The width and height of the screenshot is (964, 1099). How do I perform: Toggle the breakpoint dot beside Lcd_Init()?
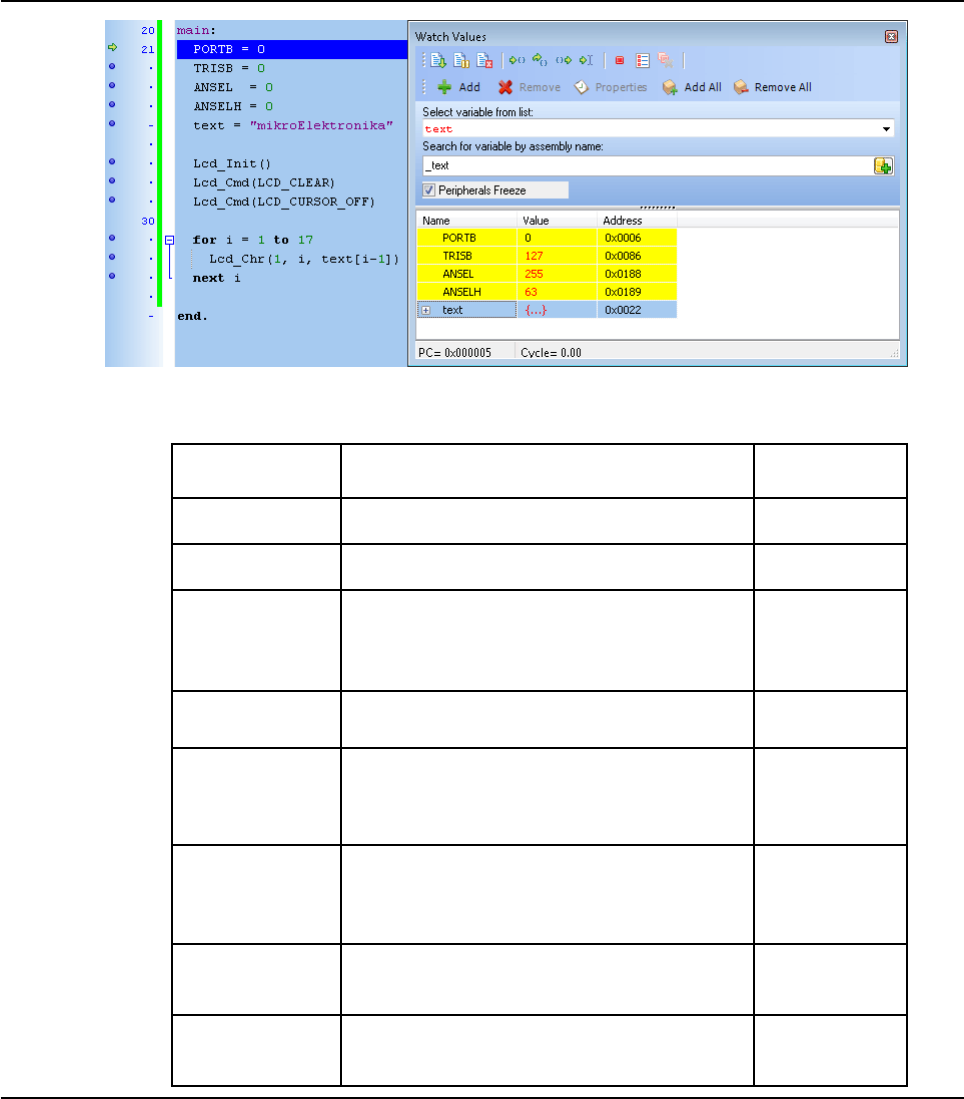pos(111,161)
